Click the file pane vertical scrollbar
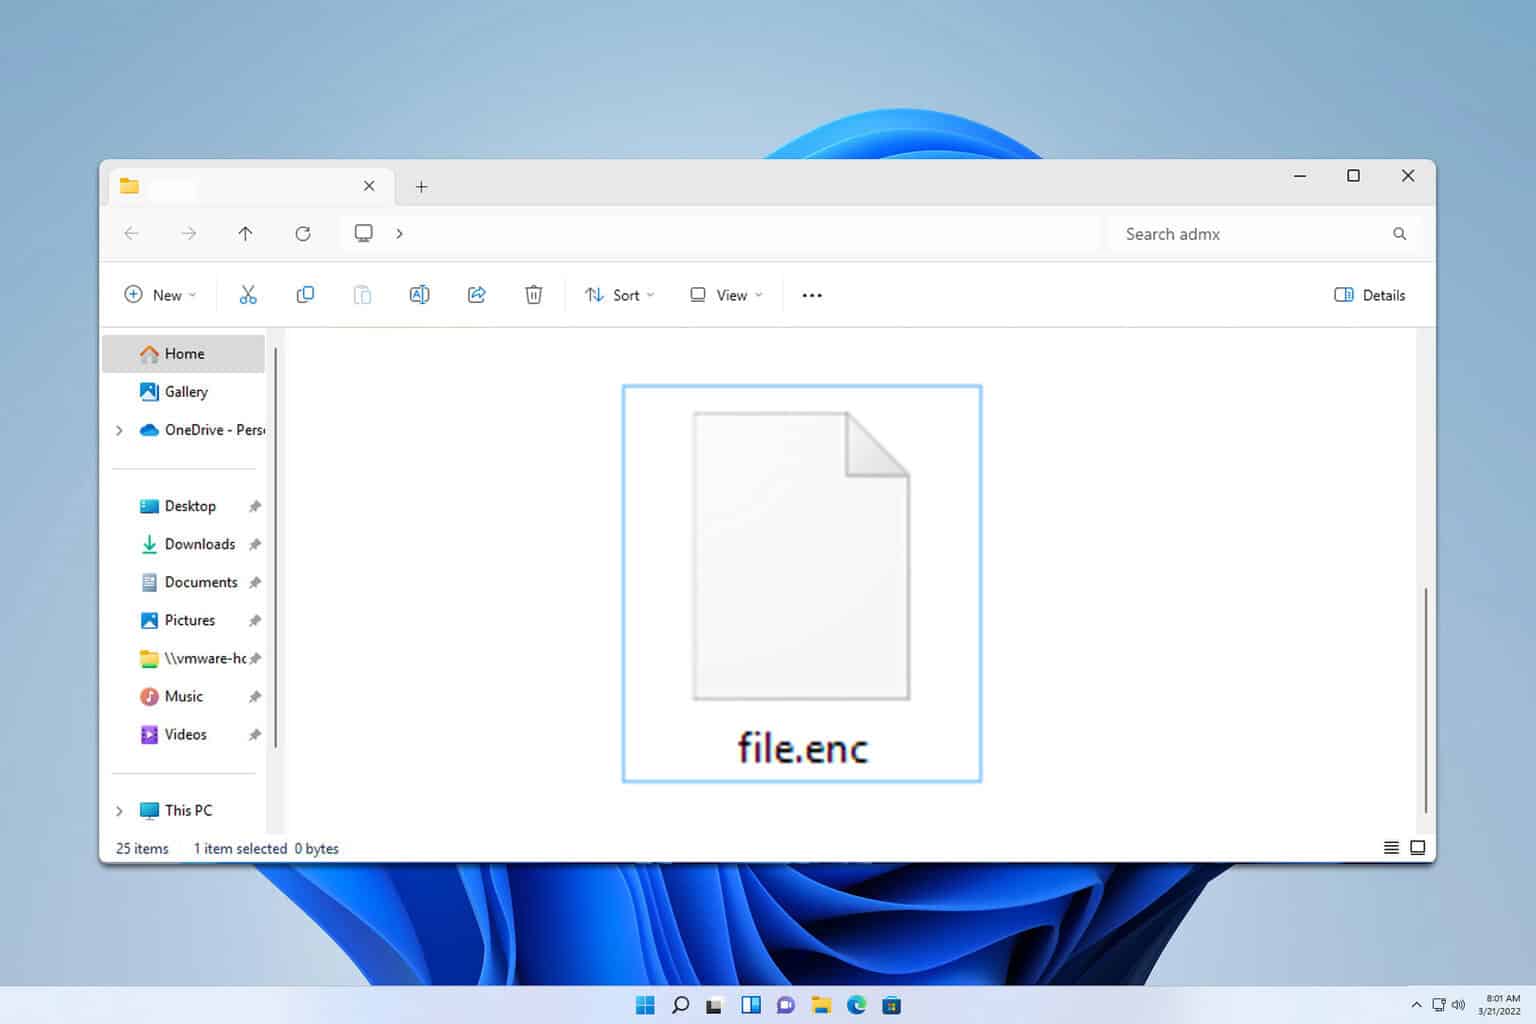 pyautogui.click(x=1425, y=700)
